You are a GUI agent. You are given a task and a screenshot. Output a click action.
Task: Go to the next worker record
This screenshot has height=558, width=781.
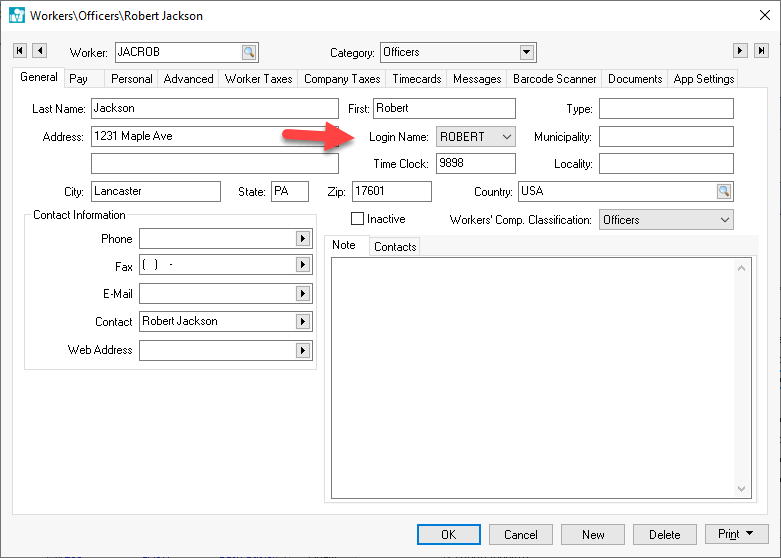(x=740, y=51)
